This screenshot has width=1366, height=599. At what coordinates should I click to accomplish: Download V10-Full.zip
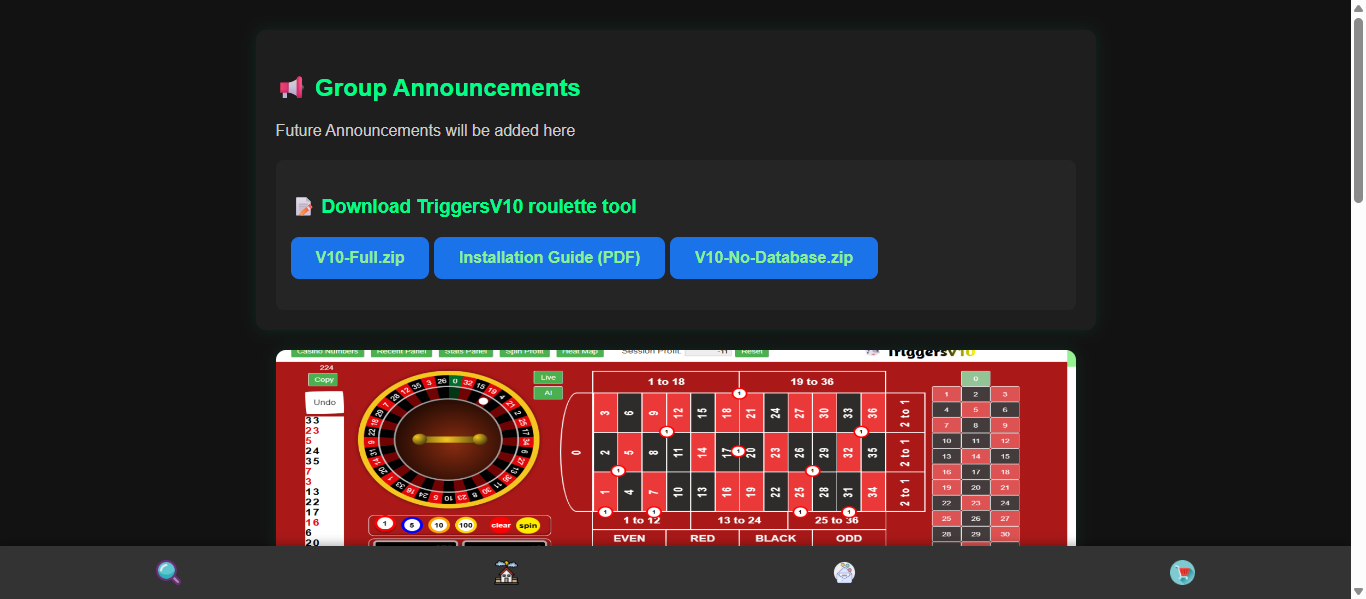coord(360,258)
